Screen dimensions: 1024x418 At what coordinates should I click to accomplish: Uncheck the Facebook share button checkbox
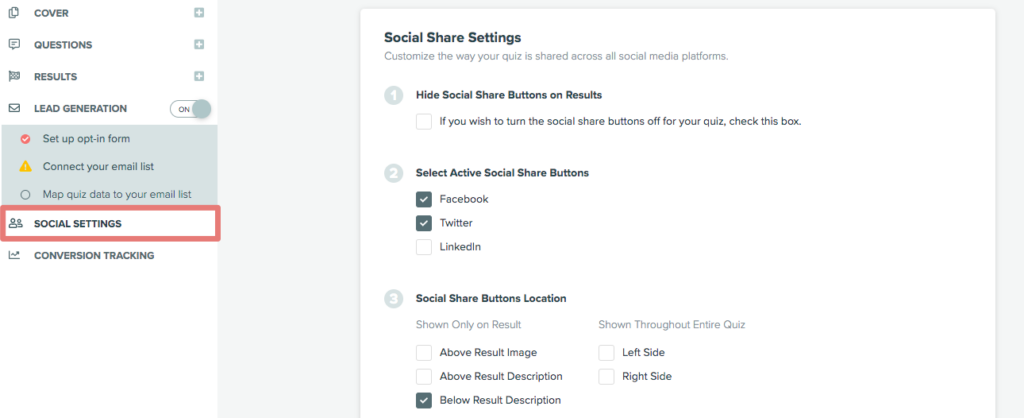[424, 199]
